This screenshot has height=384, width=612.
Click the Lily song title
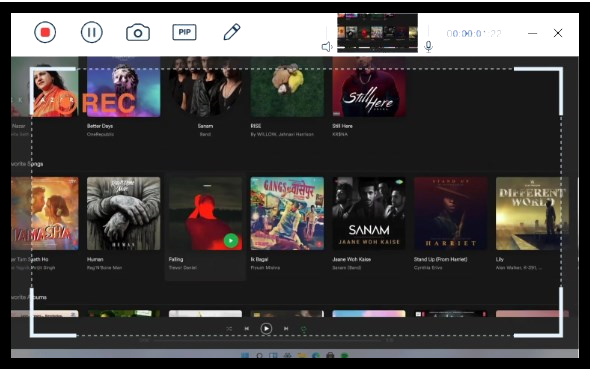point(500,260)
